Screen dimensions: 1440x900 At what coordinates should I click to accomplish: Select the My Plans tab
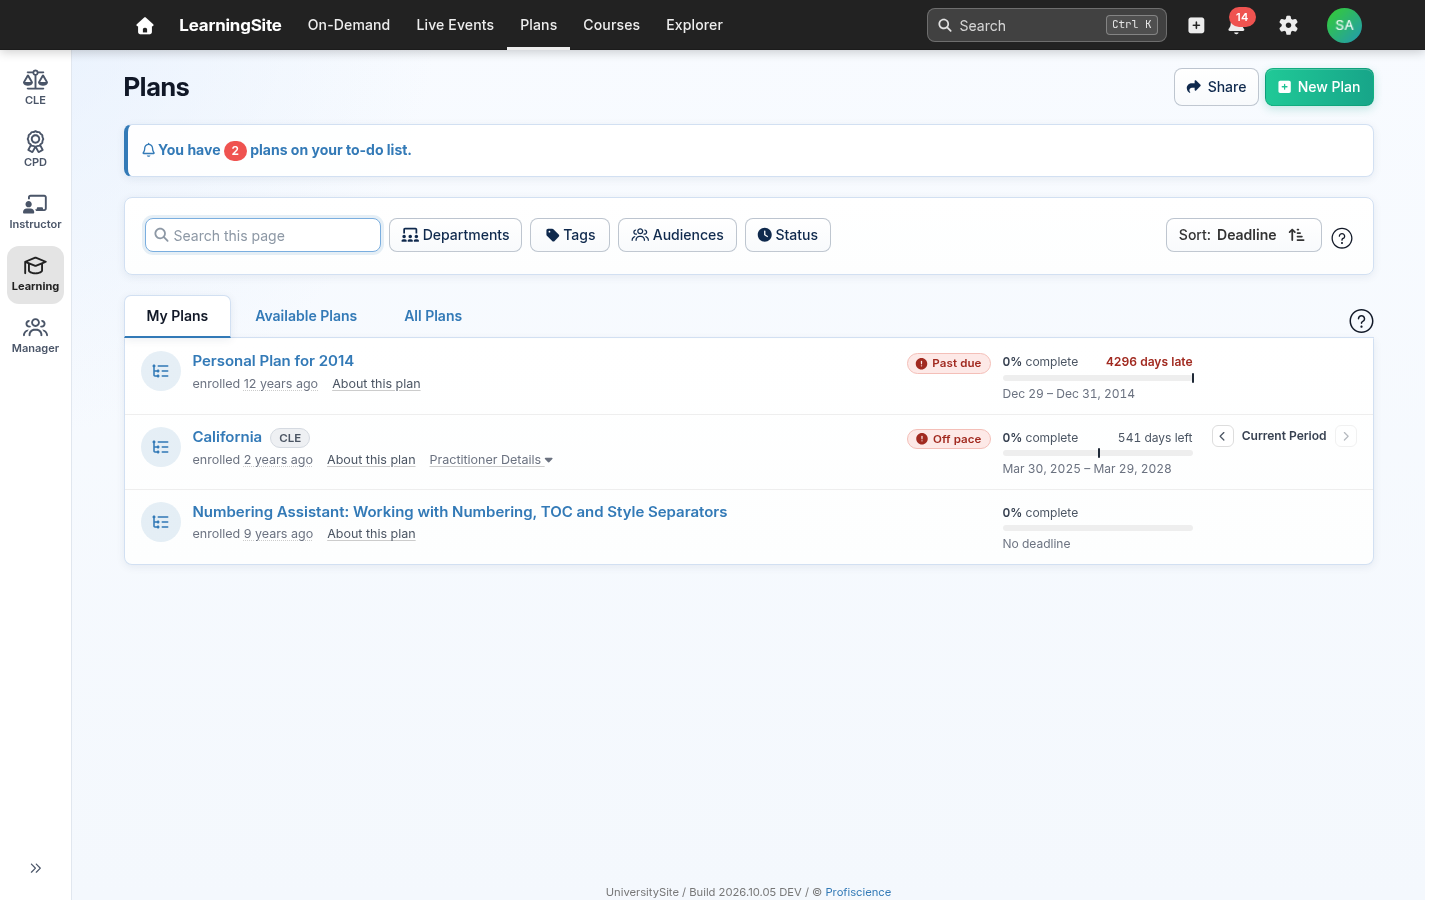point(177,316)
